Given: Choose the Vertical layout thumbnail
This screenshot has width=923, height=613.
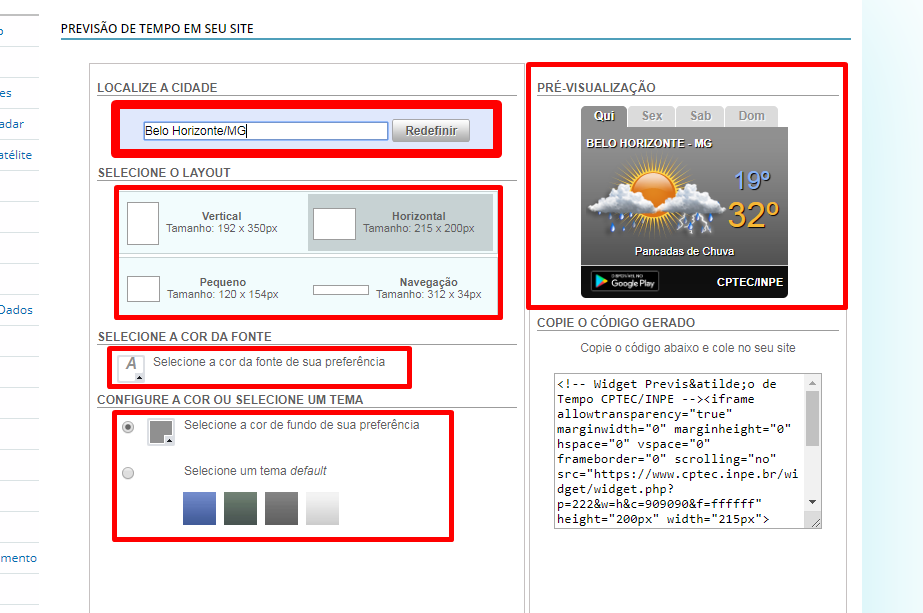Looking at the screenshot, I should click(143, 223).
